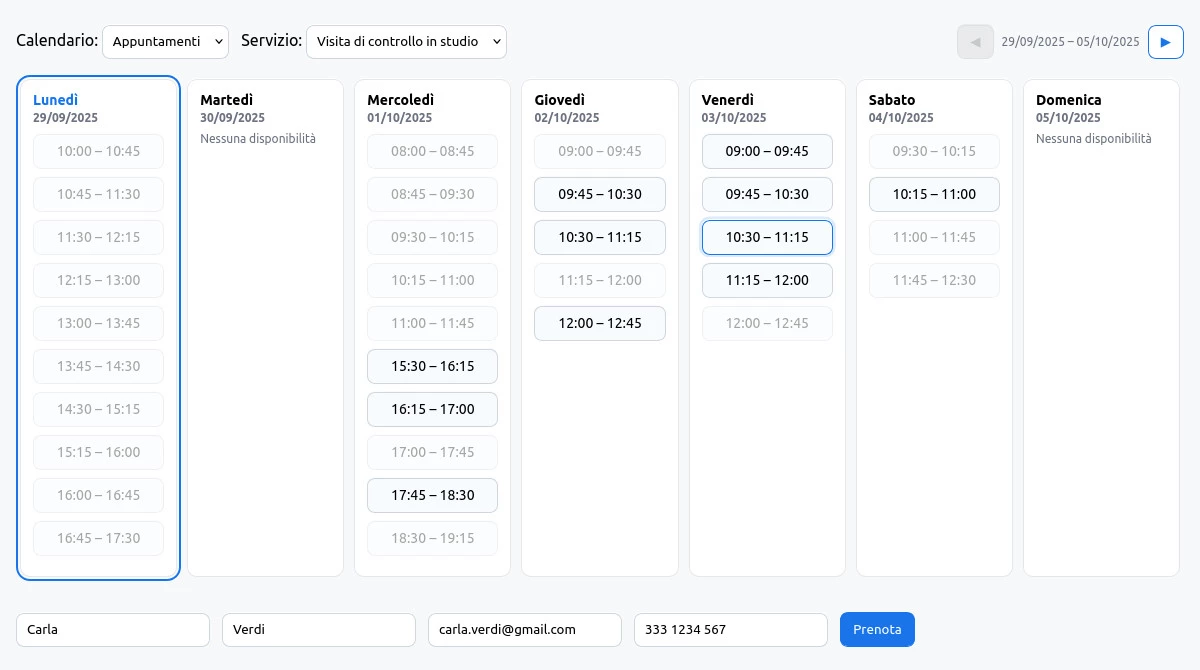Focus the surname field with Verdi
Viewport: 1200px width, 670px height.
[x=319, y=630]
